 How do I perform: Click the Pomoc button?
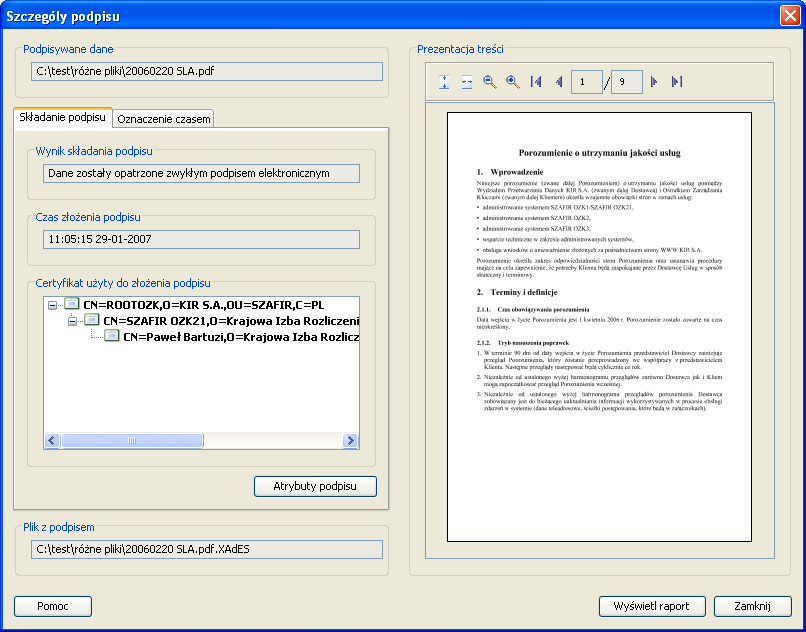pos(53,606)
